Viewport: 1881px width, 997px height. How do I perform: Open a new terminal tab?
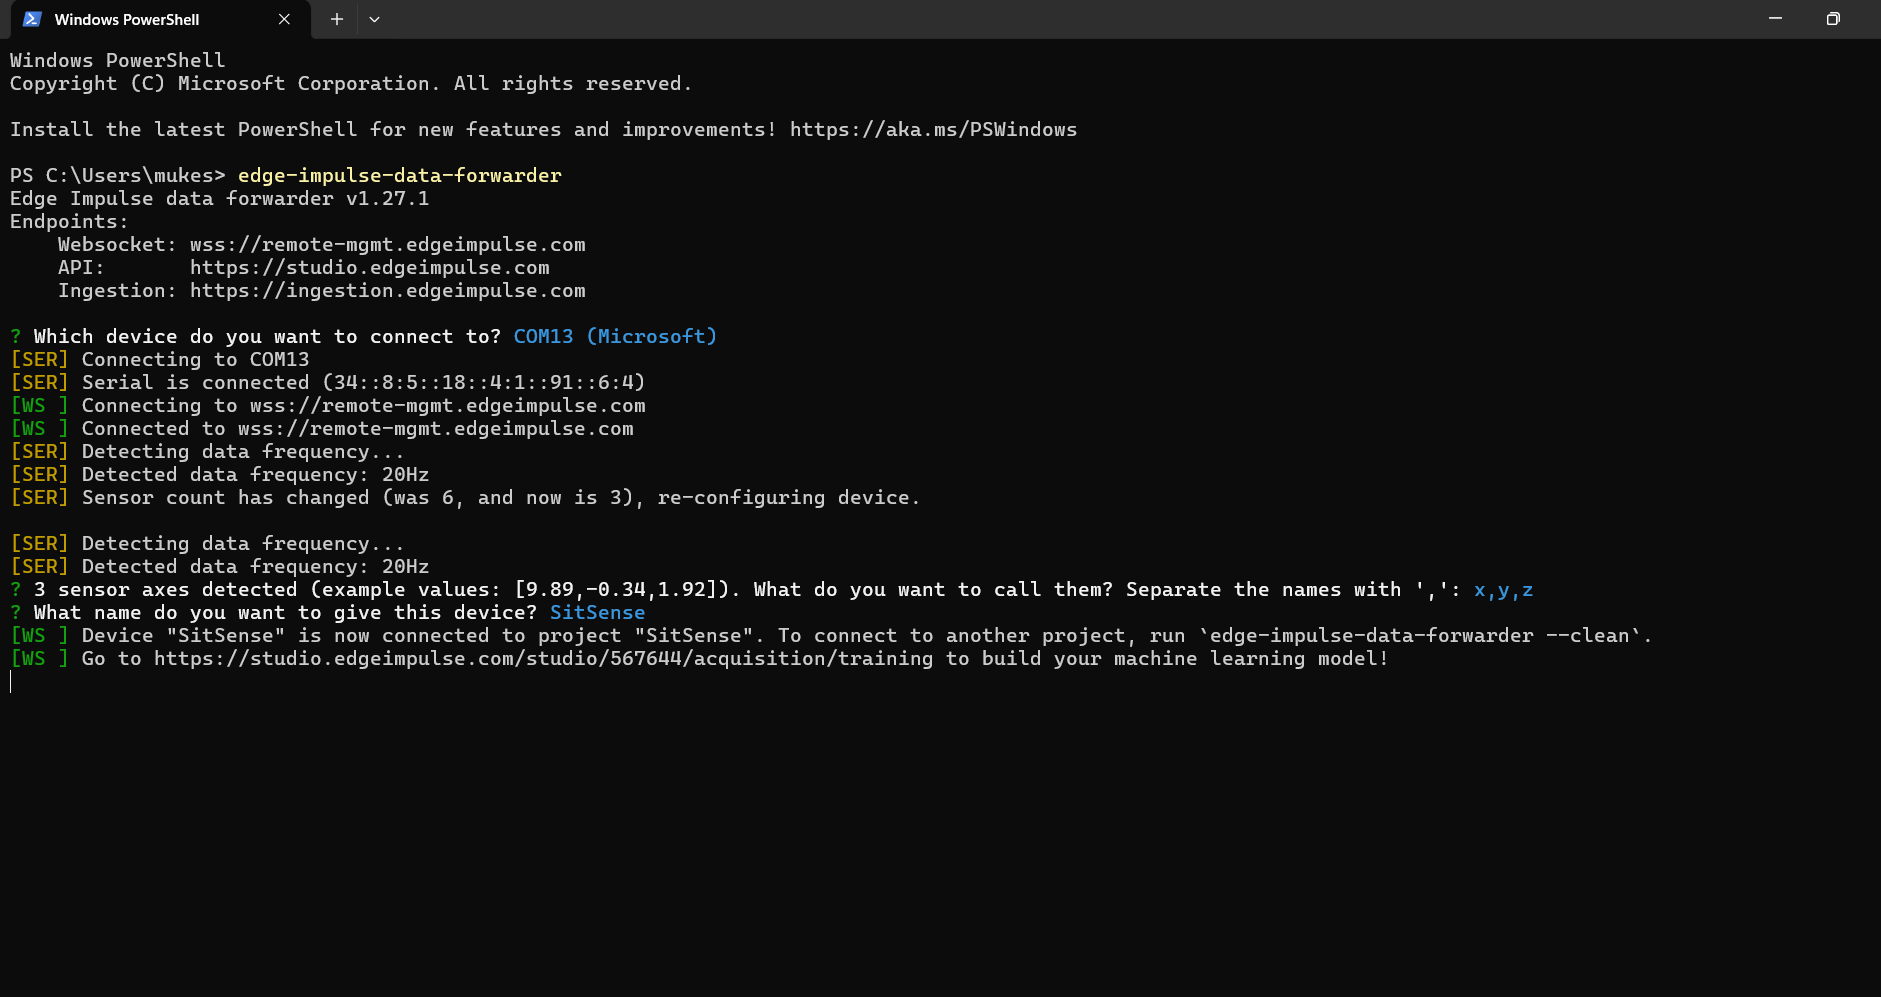337,19
